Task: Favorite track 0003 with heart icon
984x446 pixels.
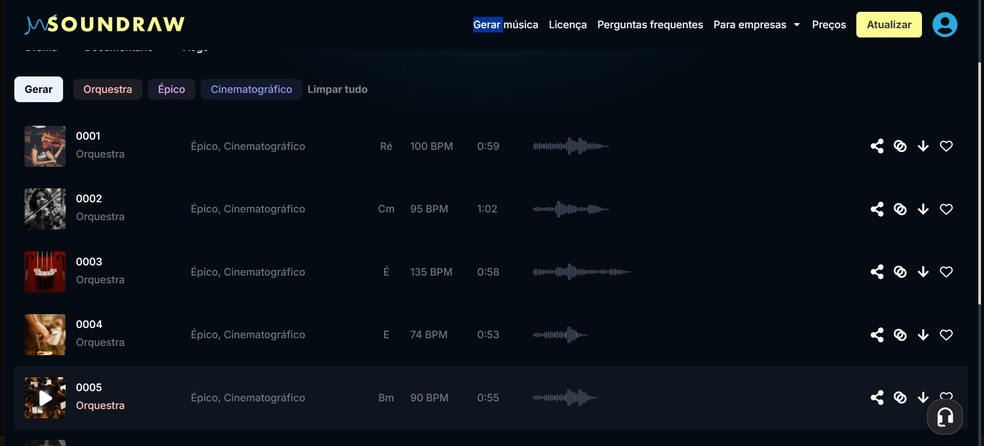Action: point(946,272)
